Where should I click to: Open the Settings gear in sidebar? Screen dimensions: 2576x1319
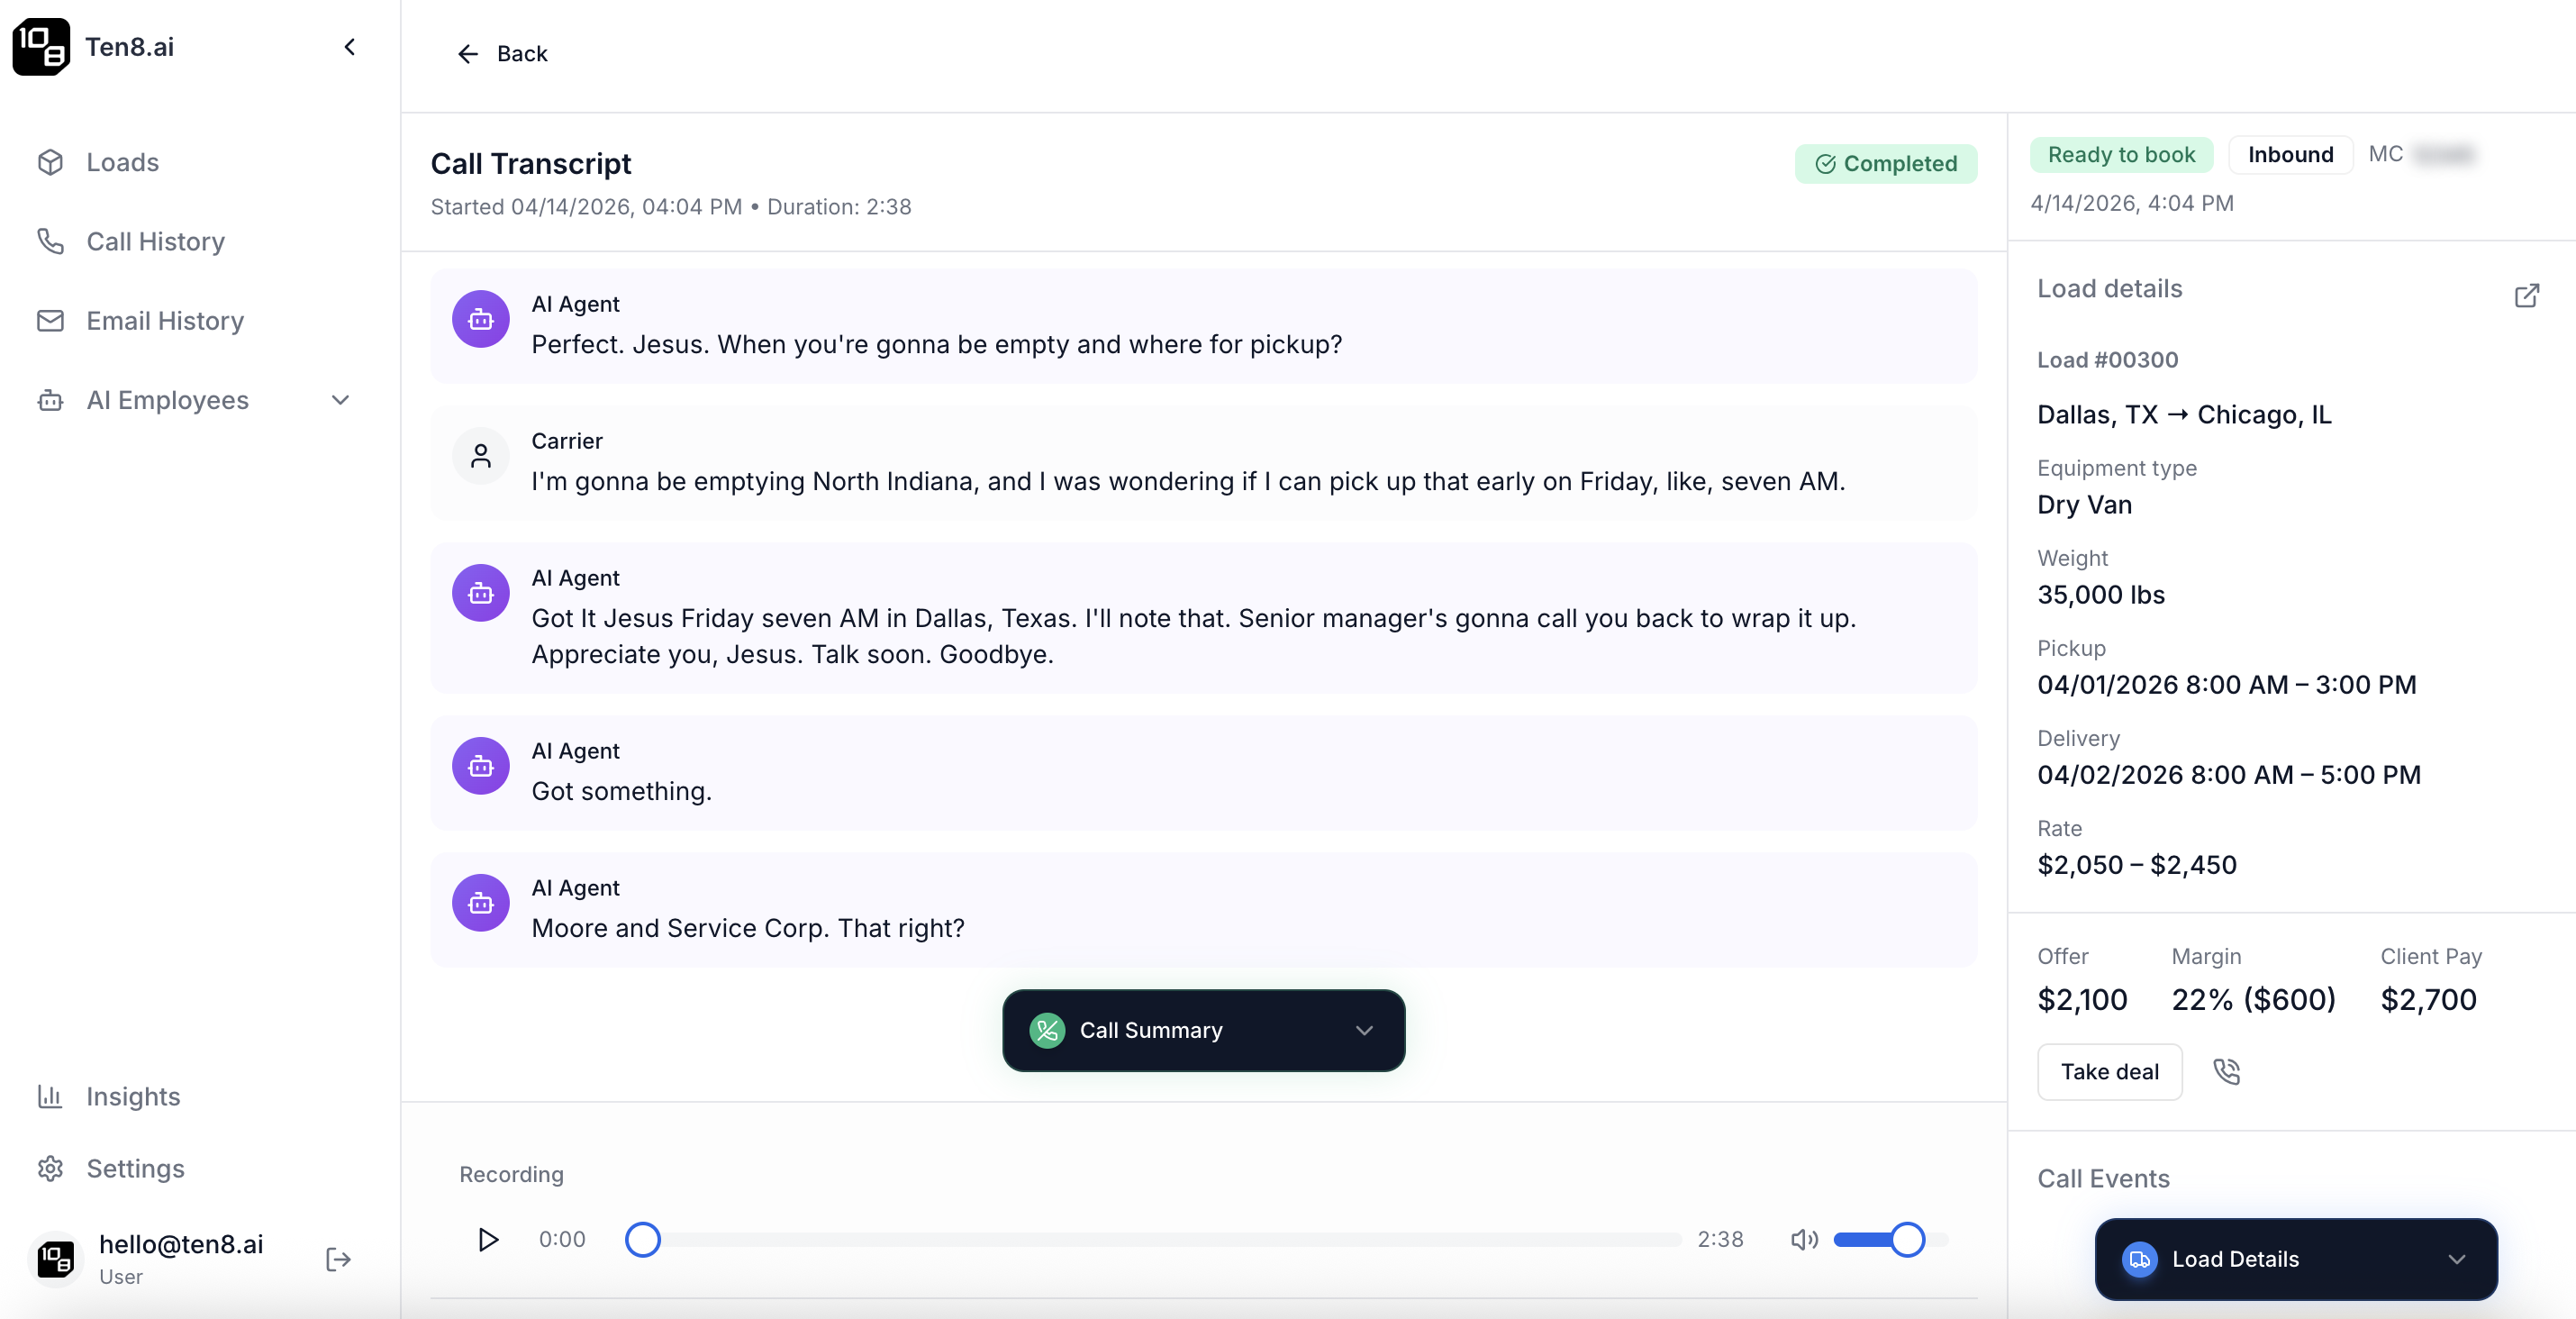point(51,1168)
